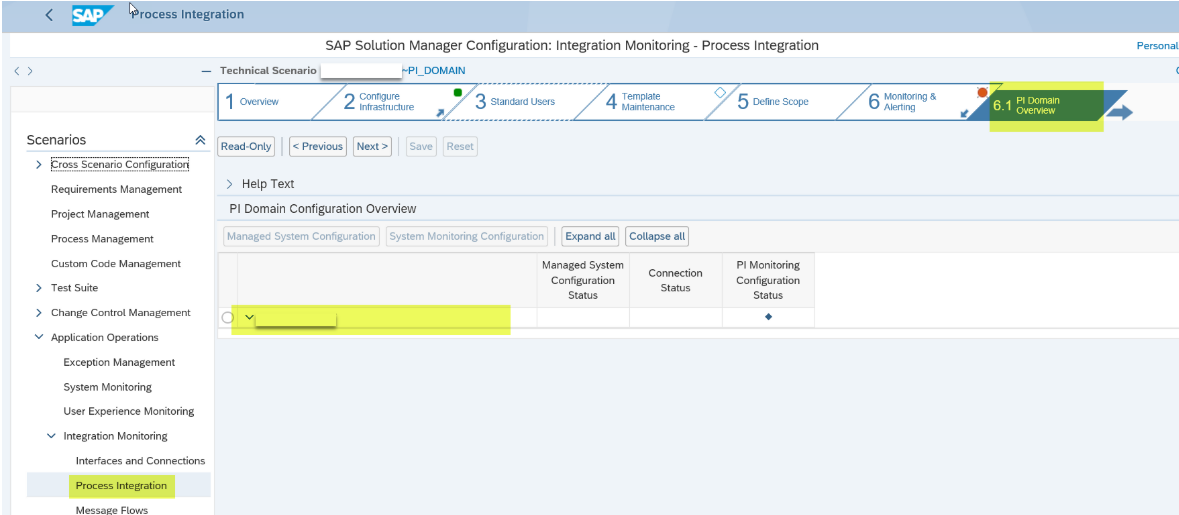Click the Expand all button

click(x=590, y=236)
